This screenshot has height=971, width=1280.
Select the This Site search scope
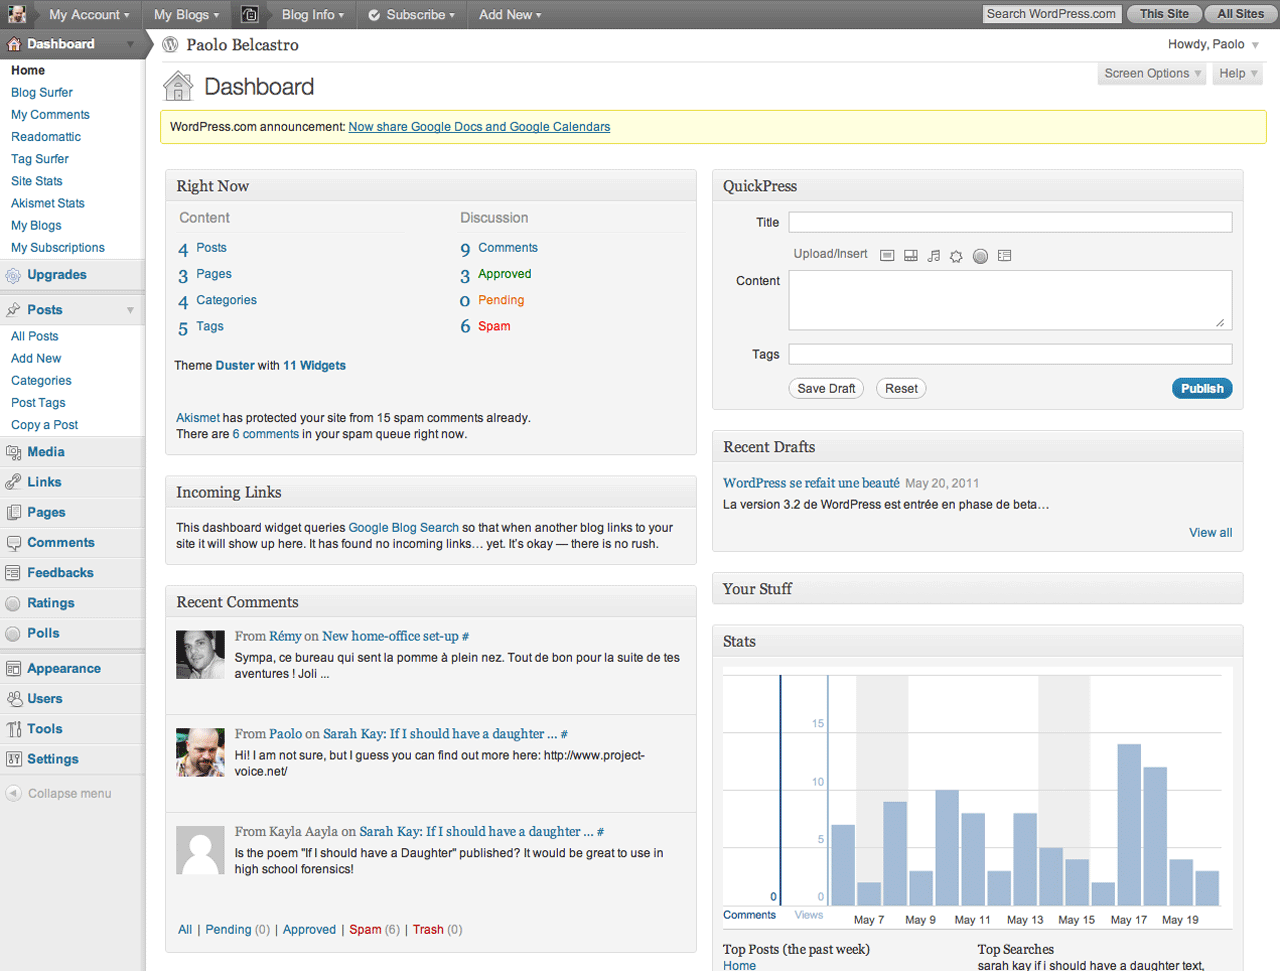(1164, 14)
